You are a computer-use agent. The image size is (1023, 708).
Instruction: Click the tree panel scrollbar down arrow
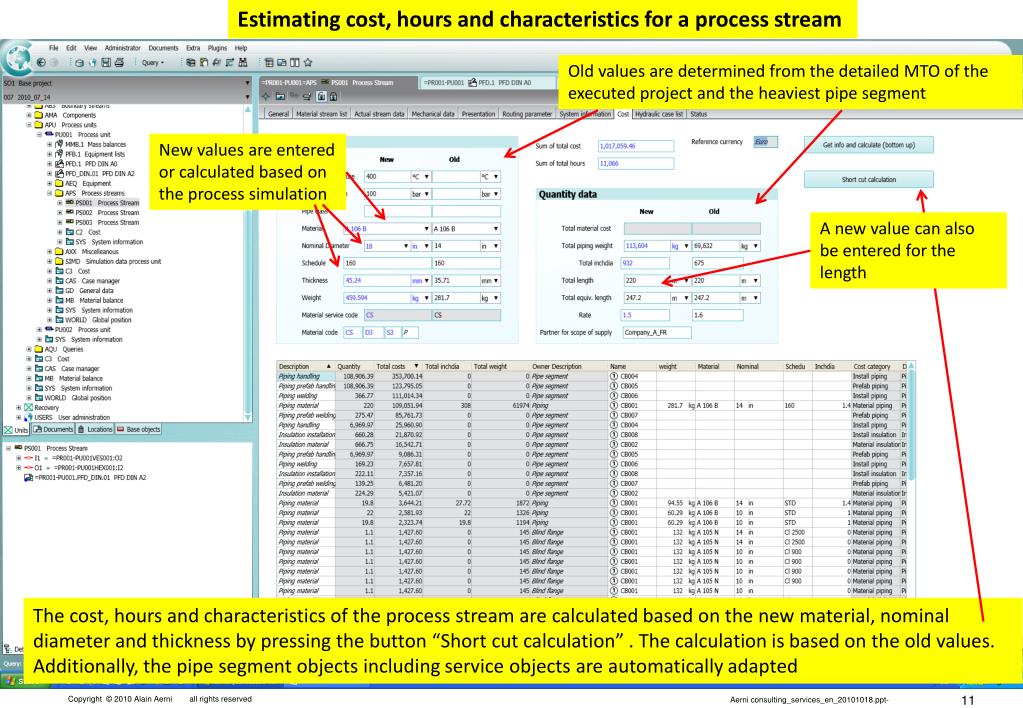click(248, 416)
